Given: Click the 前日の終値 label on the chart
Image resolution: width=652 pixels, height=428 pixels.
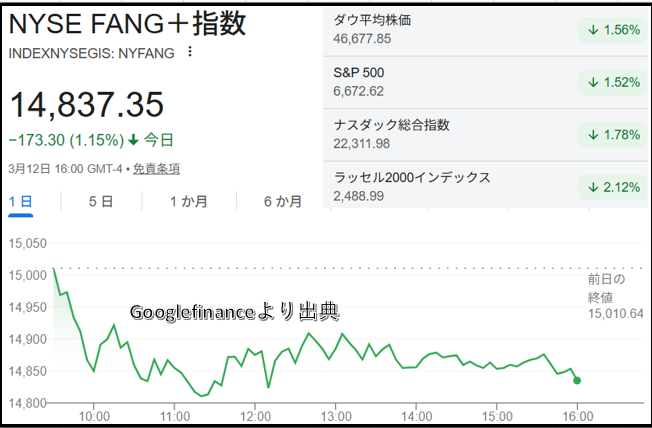Looking at the screenshot, I should coord(606,286).
